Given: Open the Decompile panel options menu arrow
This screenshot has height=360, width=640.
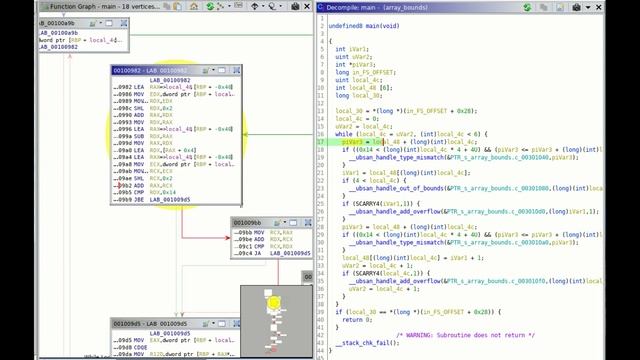Looking at the screenshot, I should pos(588,7).
